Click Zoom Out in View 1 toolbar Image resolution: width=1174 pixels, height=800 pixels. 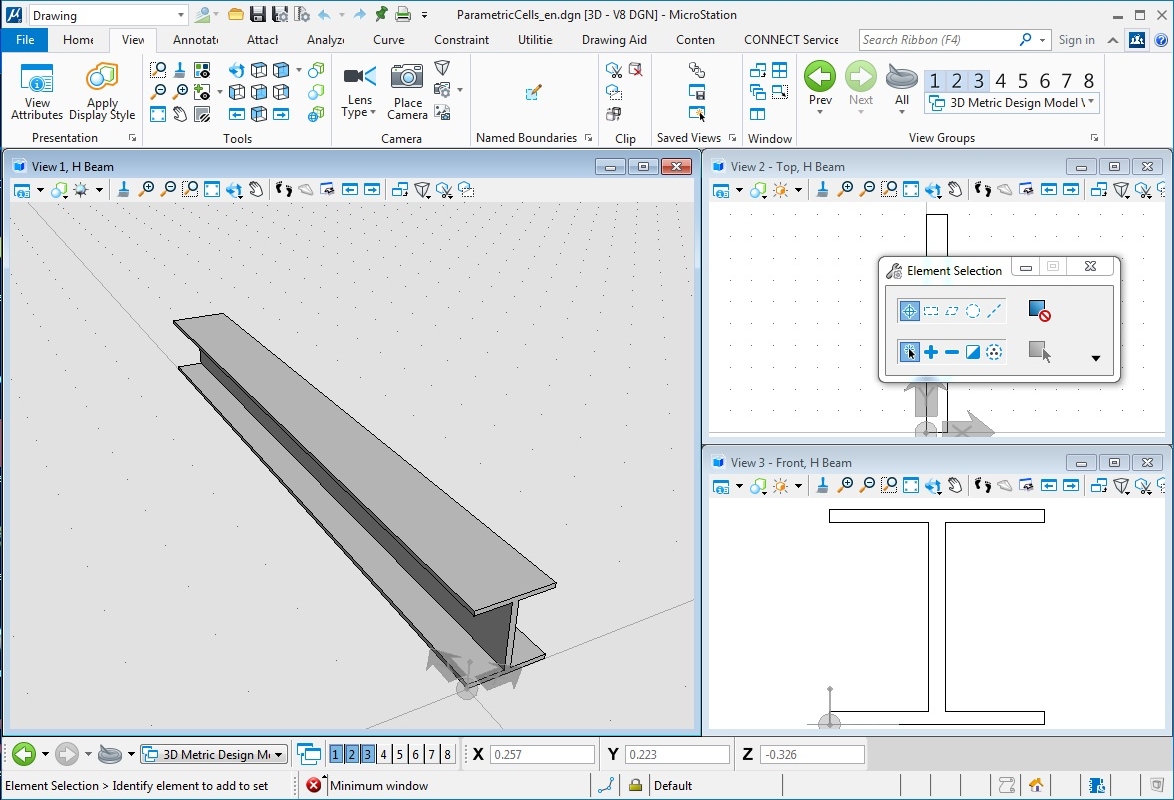(168, 190)
